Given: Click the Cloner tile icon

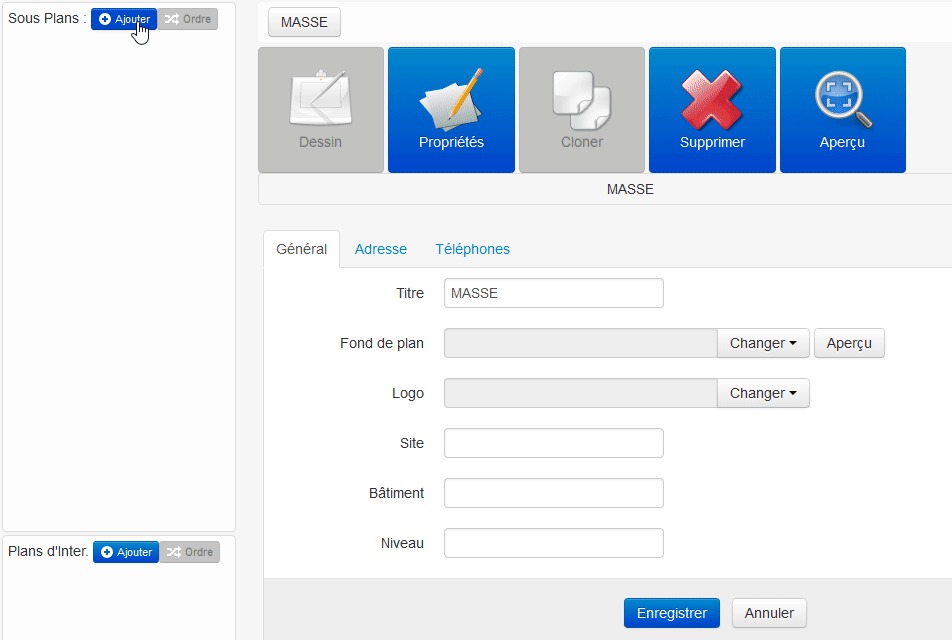Looking at the screenshot, I should coord(581,110).
